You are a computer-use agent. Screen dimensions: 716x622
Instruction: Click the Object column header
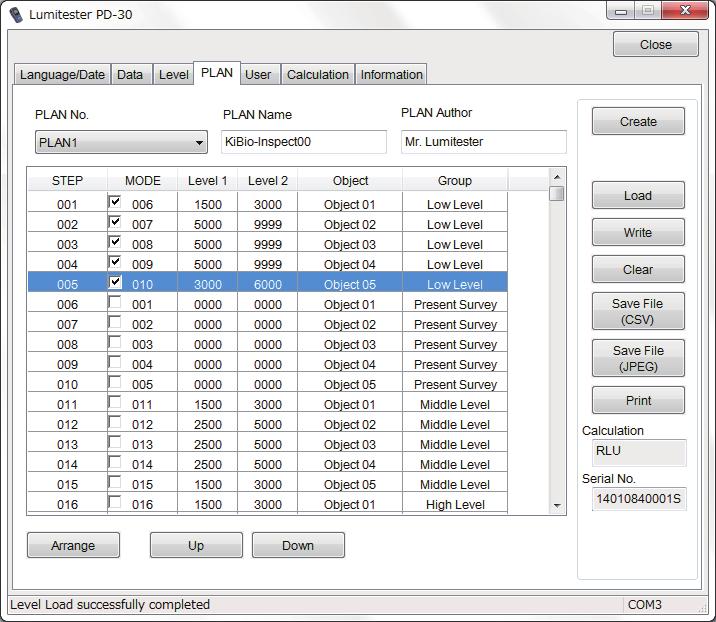click(350, 180)
